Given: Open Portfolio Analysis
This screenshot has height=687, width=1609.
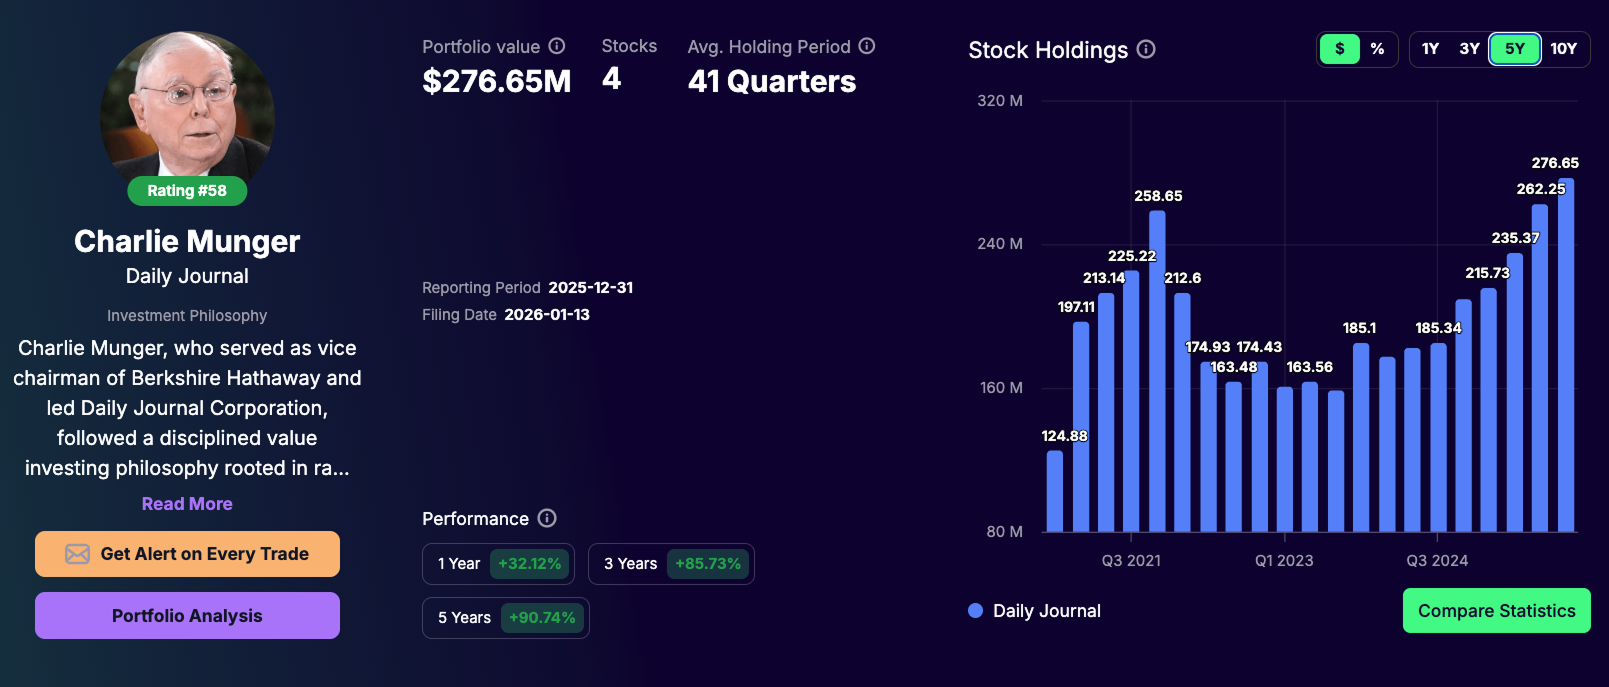Looking at the screenshot, I should pyautogui.click(x=187, y=616).
